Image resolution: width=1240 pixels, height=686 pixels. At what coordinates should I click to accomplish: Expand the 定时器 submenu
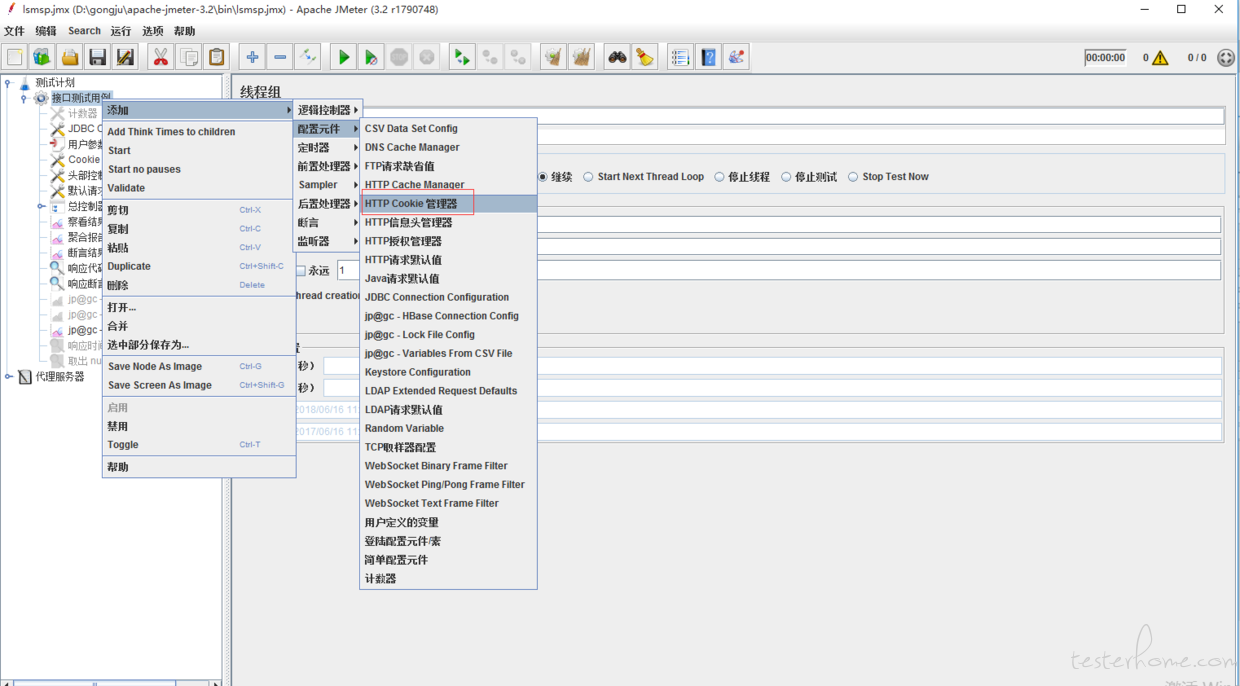click(x=327, y=148)
